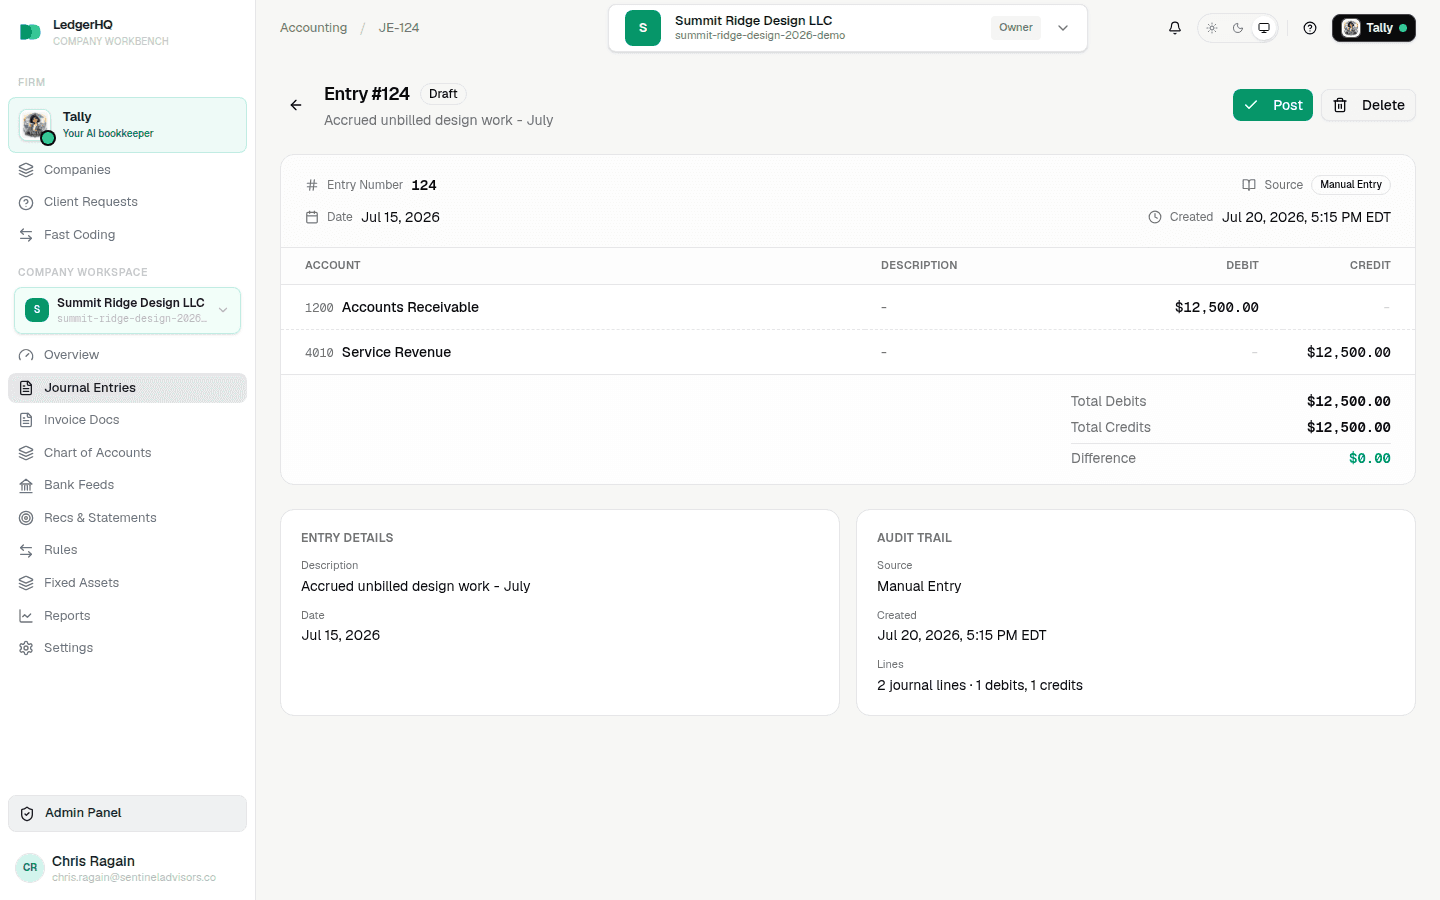Screen dimensions: 1440x900
Task: Click the Draft status badge
Action: pos(443,94)
